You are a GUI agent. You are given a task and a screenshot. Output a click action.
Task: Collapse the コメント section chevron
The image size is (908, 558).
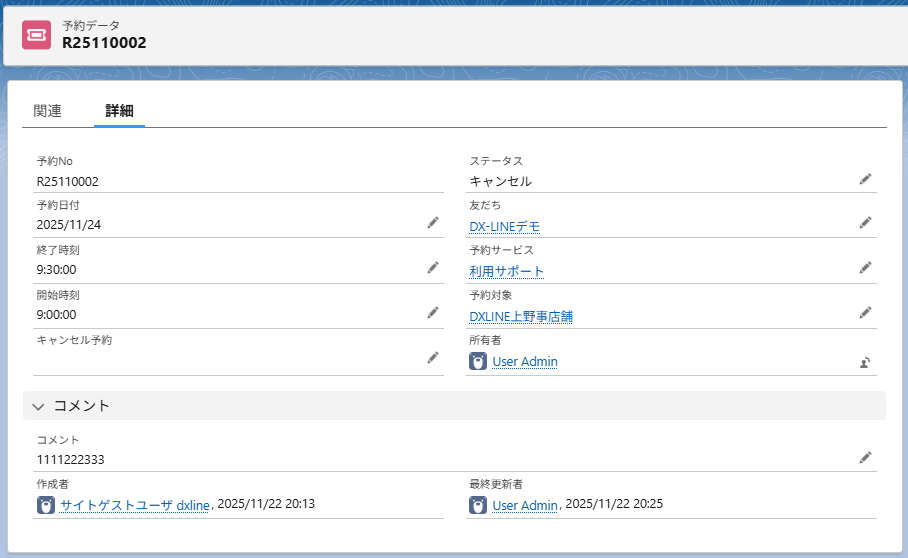(x=39, y=406)
